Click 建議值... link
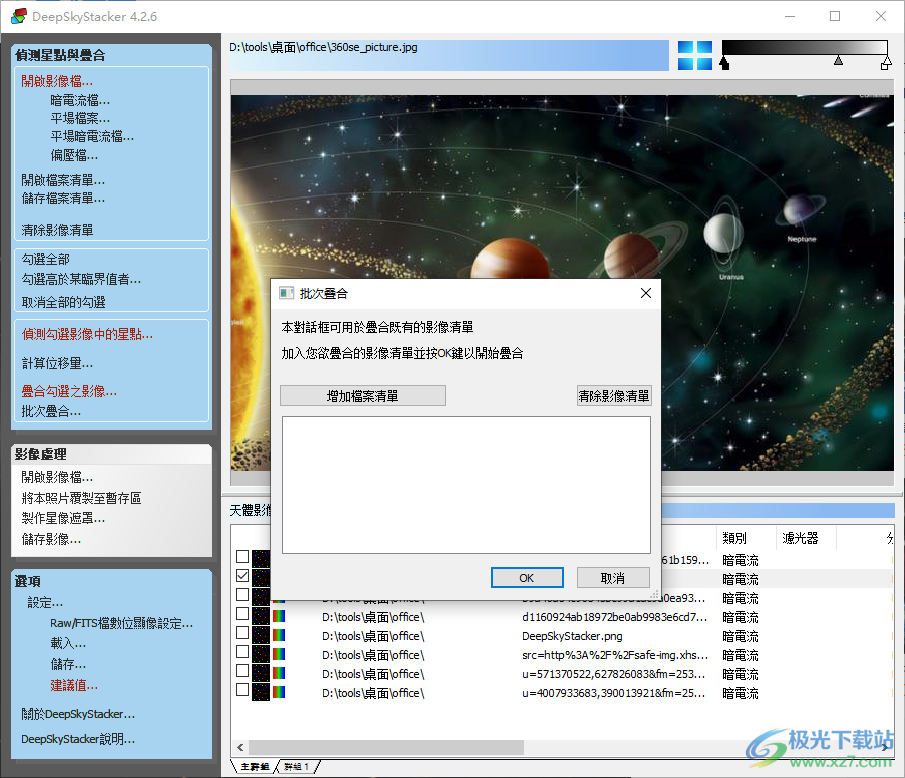Screen dimensions: 905x778 (x=74, y=685)
